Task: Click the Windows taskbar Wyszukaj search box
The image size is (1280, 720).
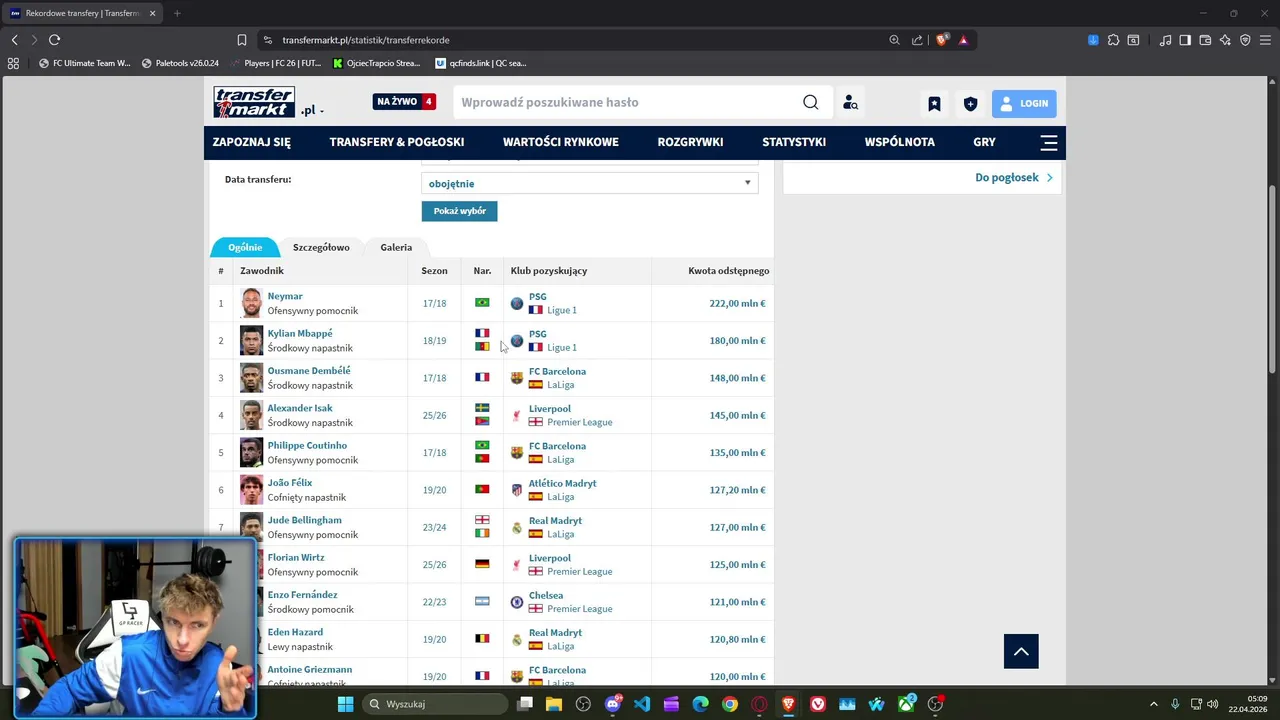Action: click(x=434, y=704)
